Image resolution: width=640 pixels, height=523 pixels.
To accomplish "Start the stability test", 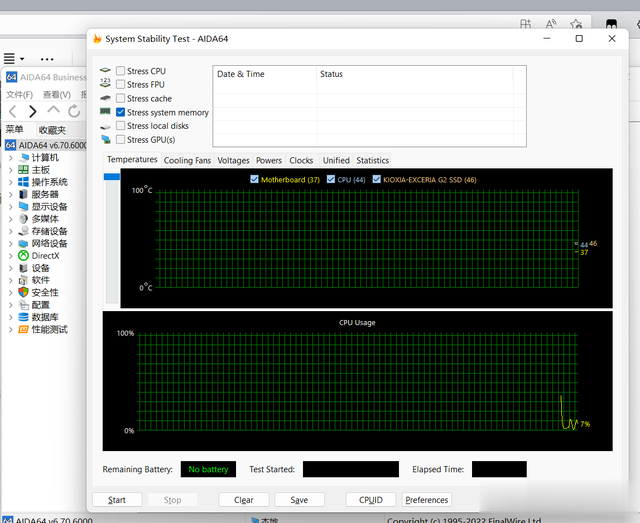I will (x=117, y=500).
